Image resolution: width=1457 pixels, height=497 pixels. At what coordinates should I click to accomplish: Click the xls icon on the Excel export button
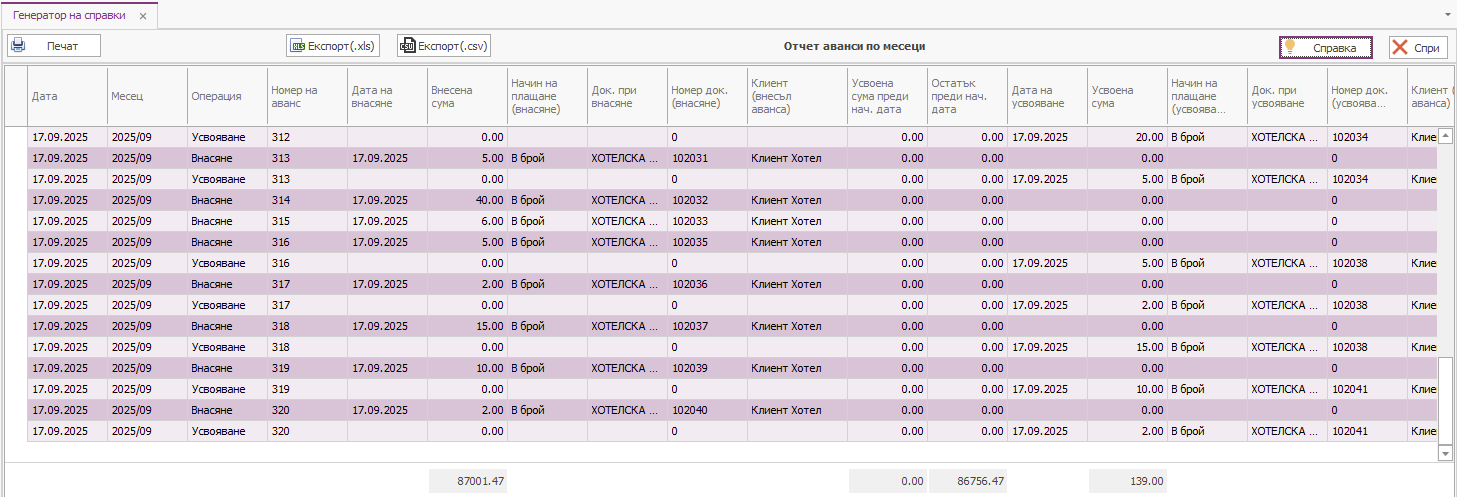[297, 46]
